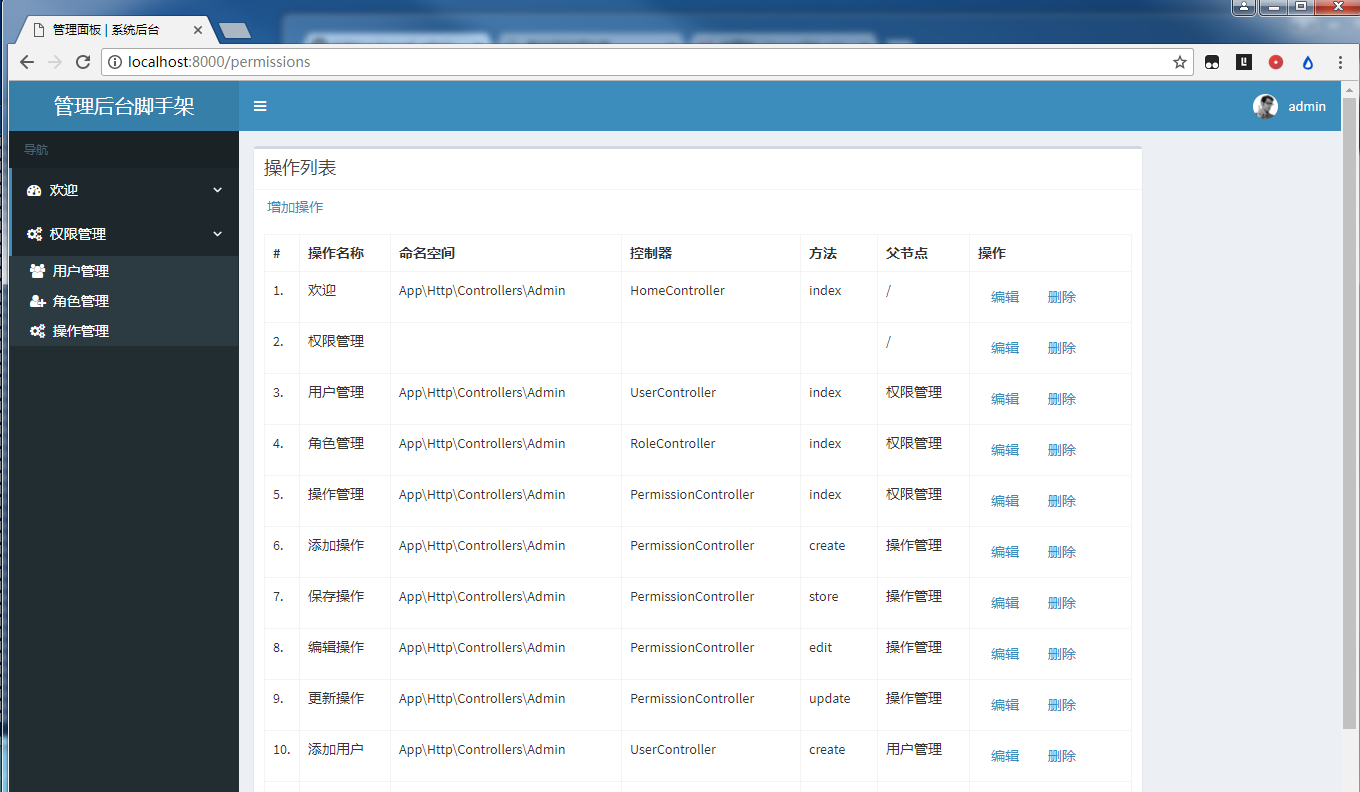The height and width of the screenshot is (792, 1360).
Task: Click the users icon beside 用户管理
Action: 38,271
